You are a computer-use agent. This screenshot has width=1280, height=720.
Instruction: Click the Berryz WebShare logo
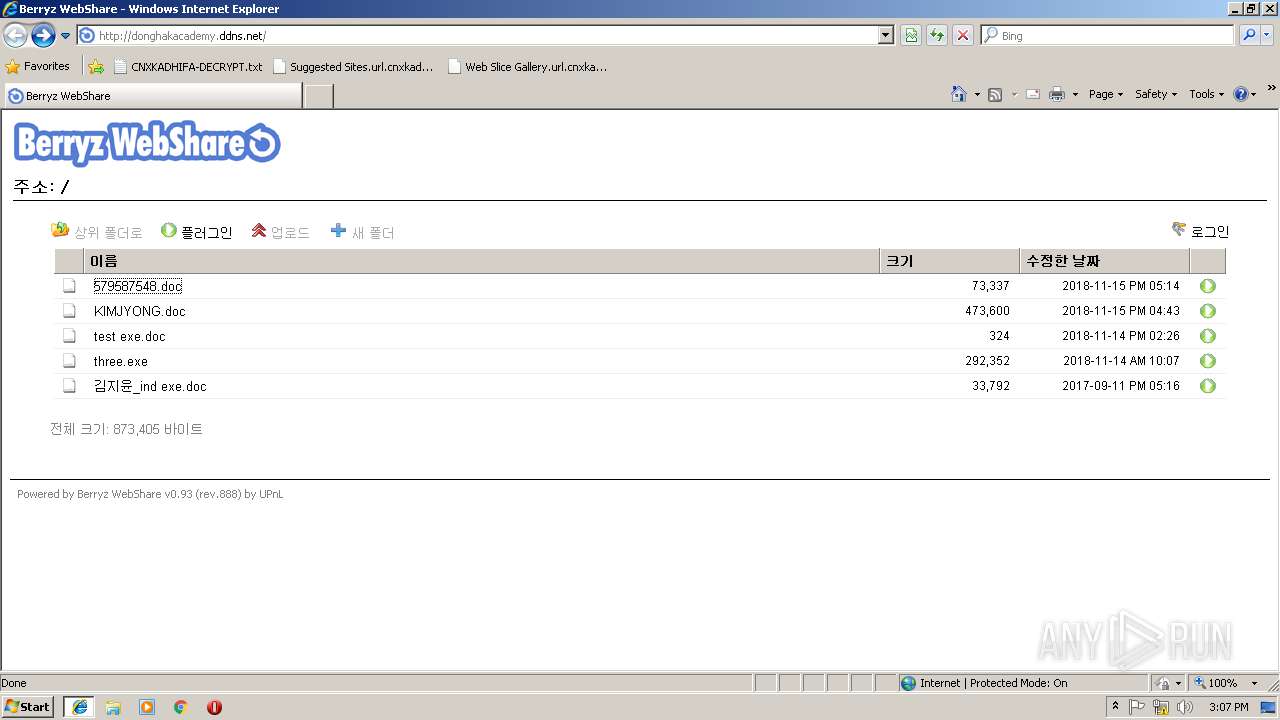[x=147, y=144]
